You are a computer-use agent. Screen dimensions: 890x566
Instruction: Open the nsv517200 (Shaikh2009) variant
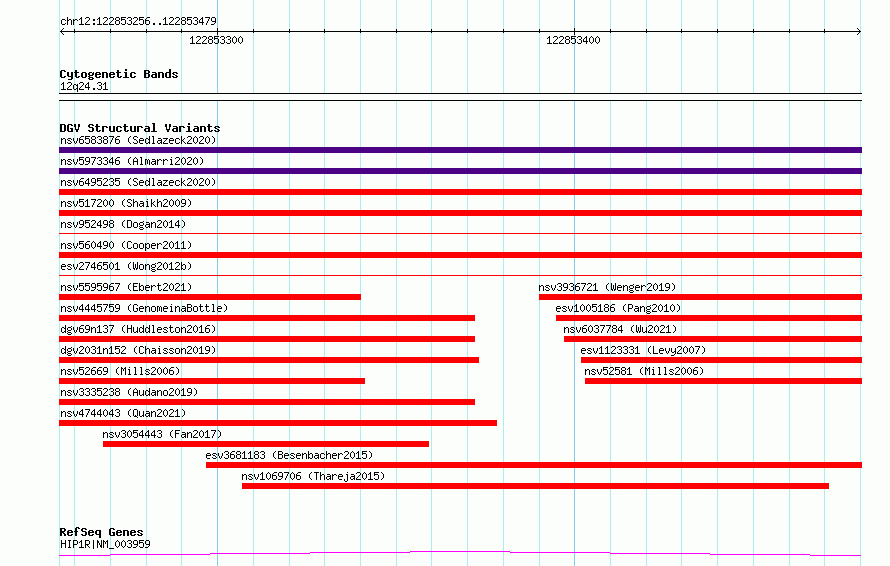pos(126,203)
